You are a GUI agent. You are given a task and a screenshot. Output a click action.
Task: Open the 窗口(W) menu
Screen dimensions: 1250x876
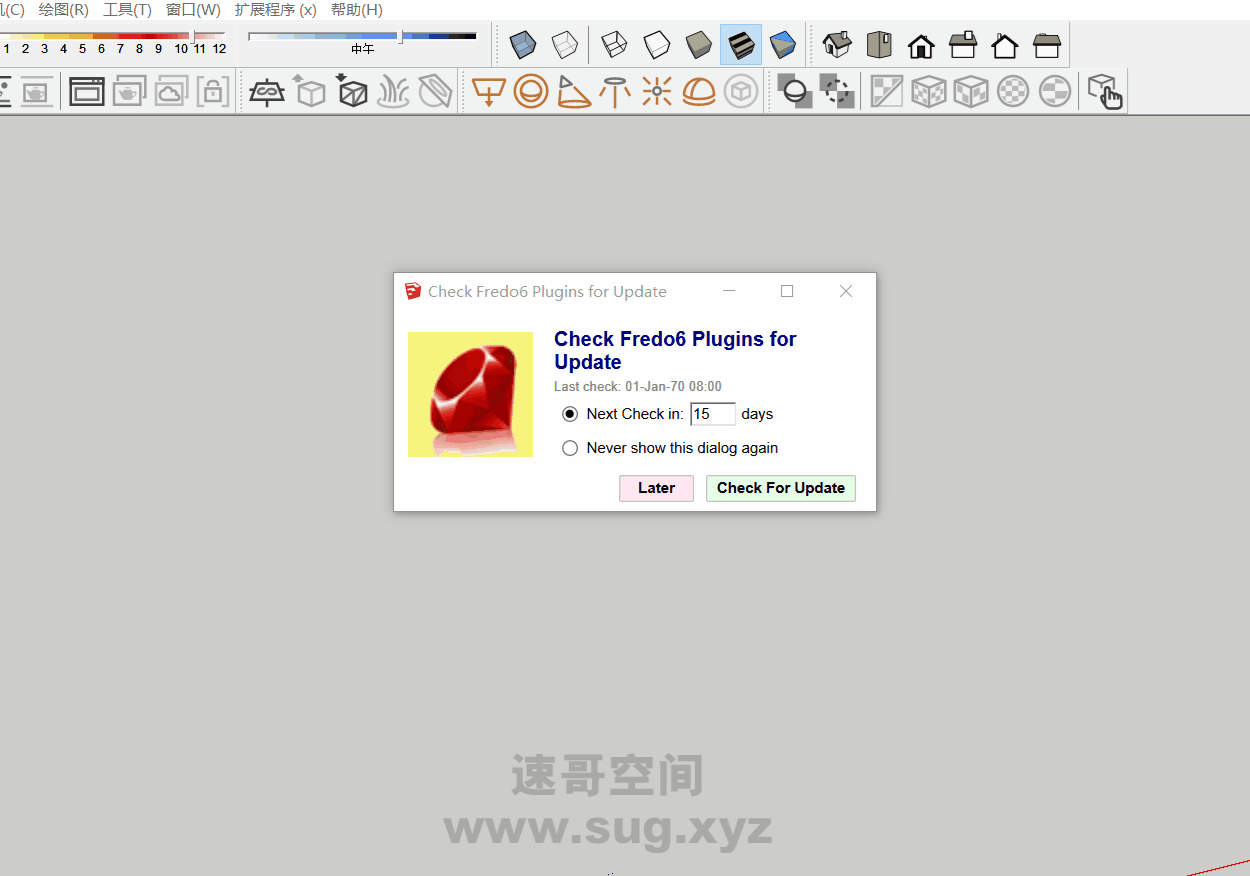pos(194,10)
